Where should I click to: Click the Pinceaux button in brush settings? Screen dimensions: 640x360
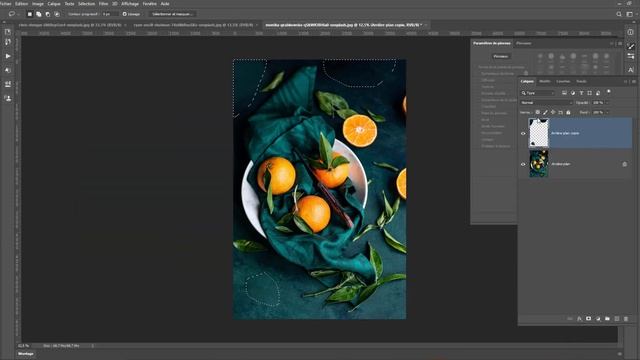tap(501, 56)
